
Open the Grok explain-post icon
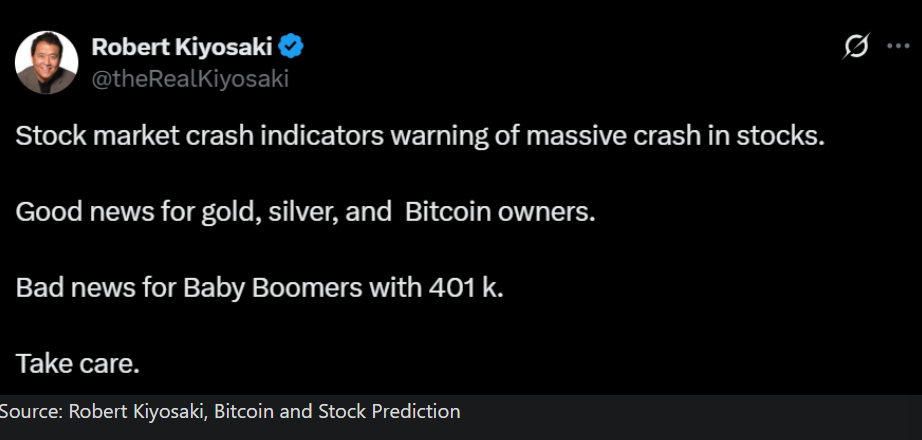[x=856, y=46]
